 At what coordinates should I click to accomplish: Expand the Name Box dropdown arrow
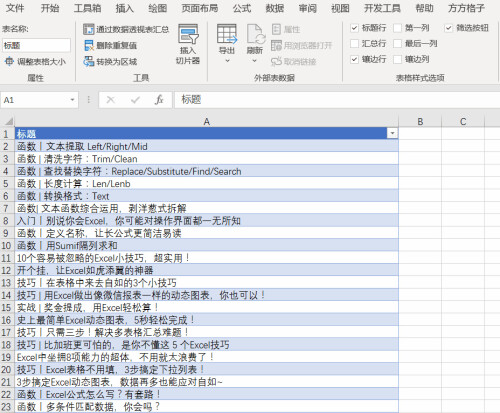coord(72,100)
